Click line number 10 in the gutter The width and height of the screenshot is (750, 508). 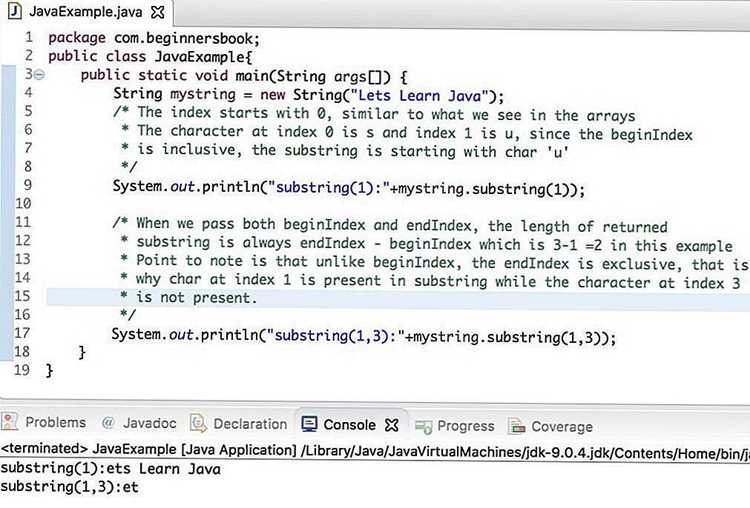tap(23, 203)
